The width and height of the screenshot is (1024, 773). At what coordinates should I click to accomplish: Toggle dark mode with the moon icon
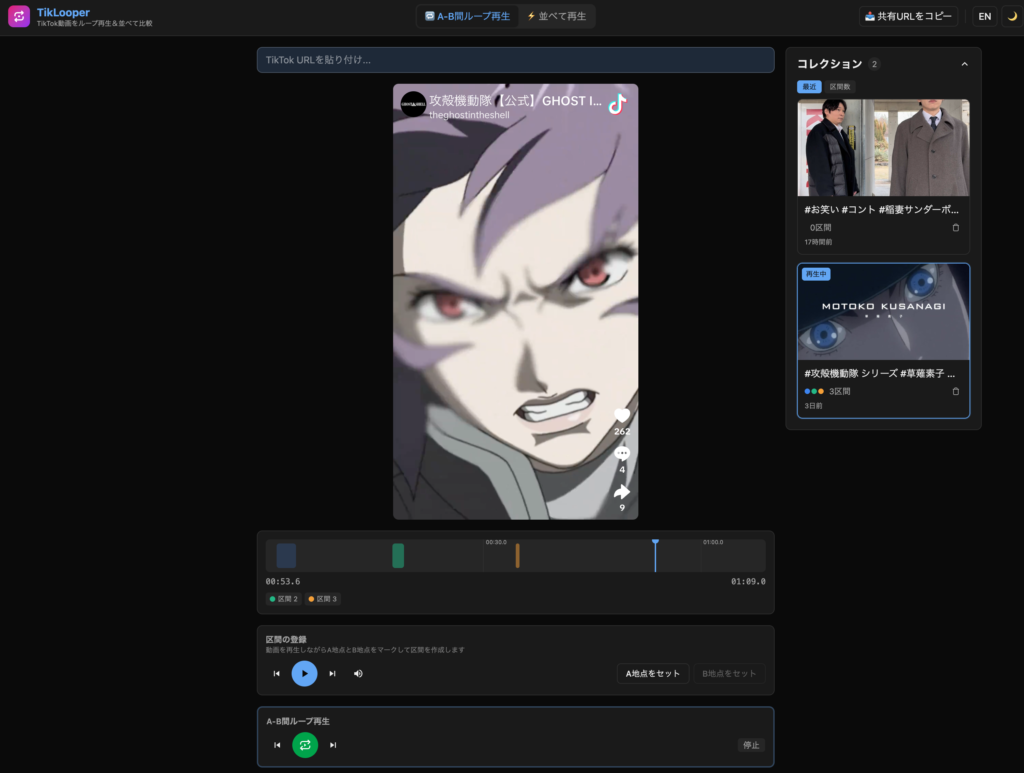pos(1011,16)
